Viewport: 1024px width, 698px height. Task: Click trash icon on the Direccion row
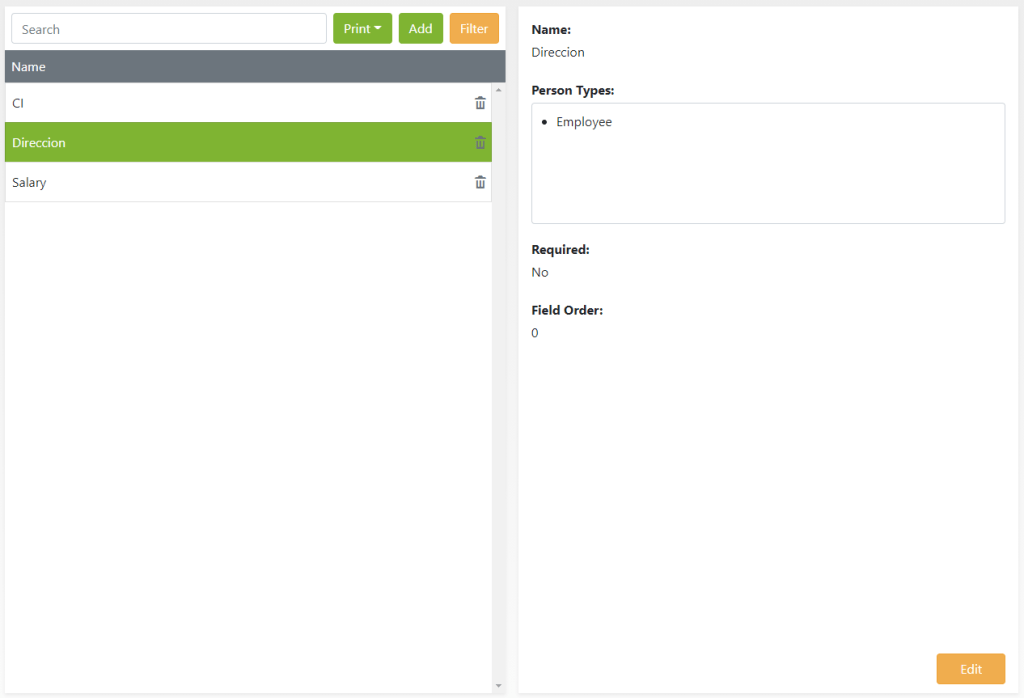[480, 143]
